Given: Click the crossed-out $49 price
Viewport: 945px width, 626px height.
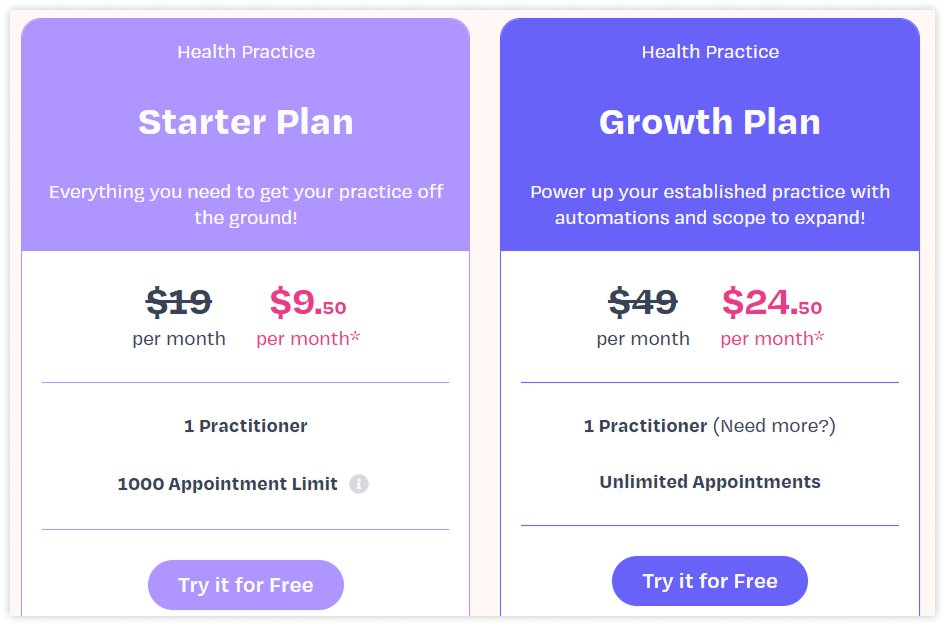Looking at the screenshot, I should tap(643, 301).
